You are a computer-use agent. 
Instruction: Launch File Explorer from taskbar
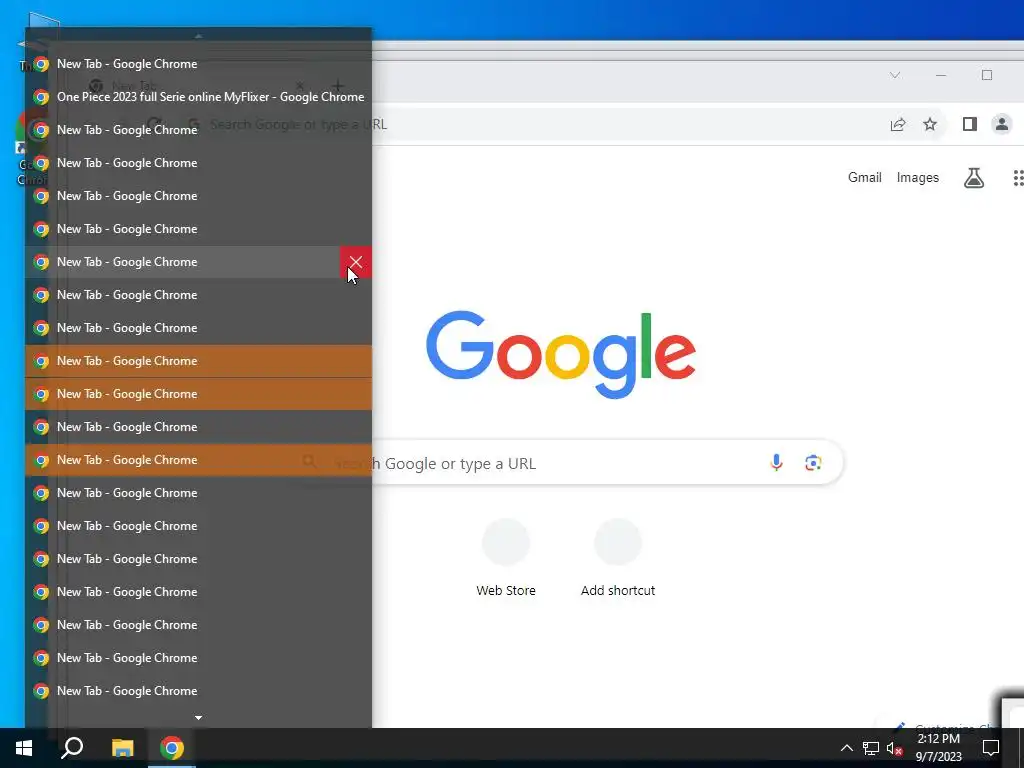coord(122,748)
